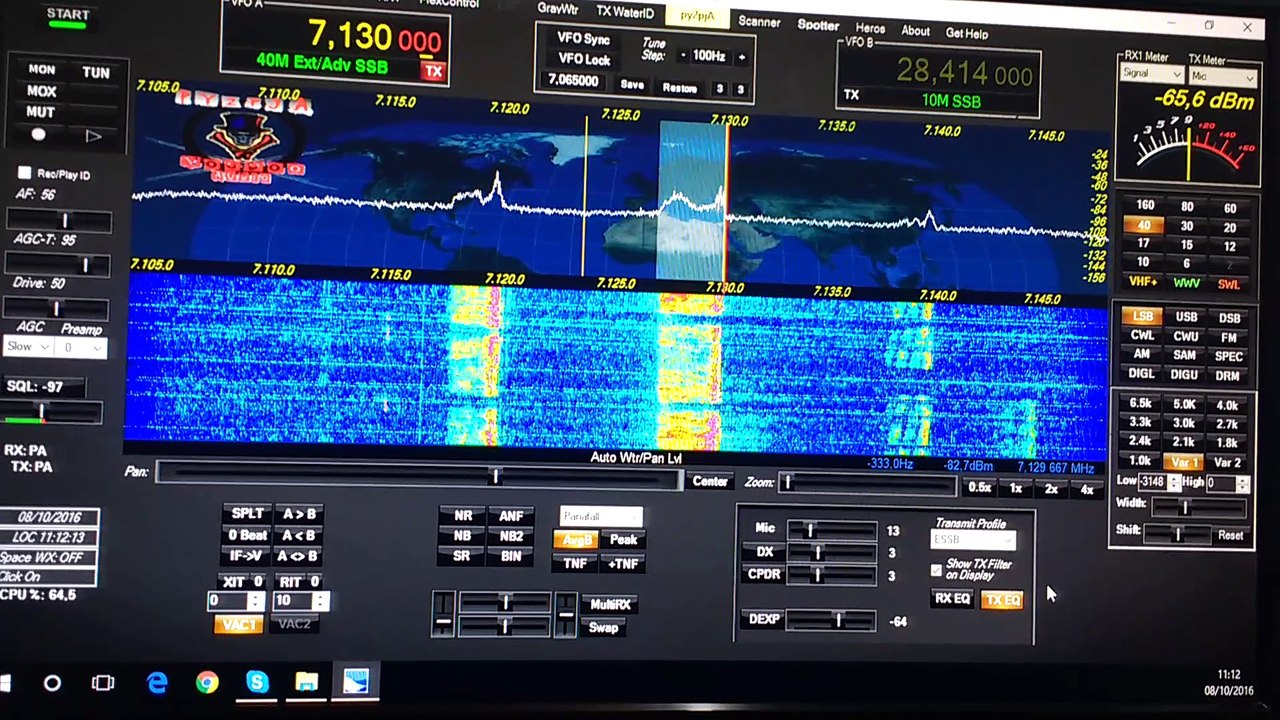Viewport: 1280px width, 720px height.
Task: Click the saved frequency field 7,065000
Action: [573, 80]
